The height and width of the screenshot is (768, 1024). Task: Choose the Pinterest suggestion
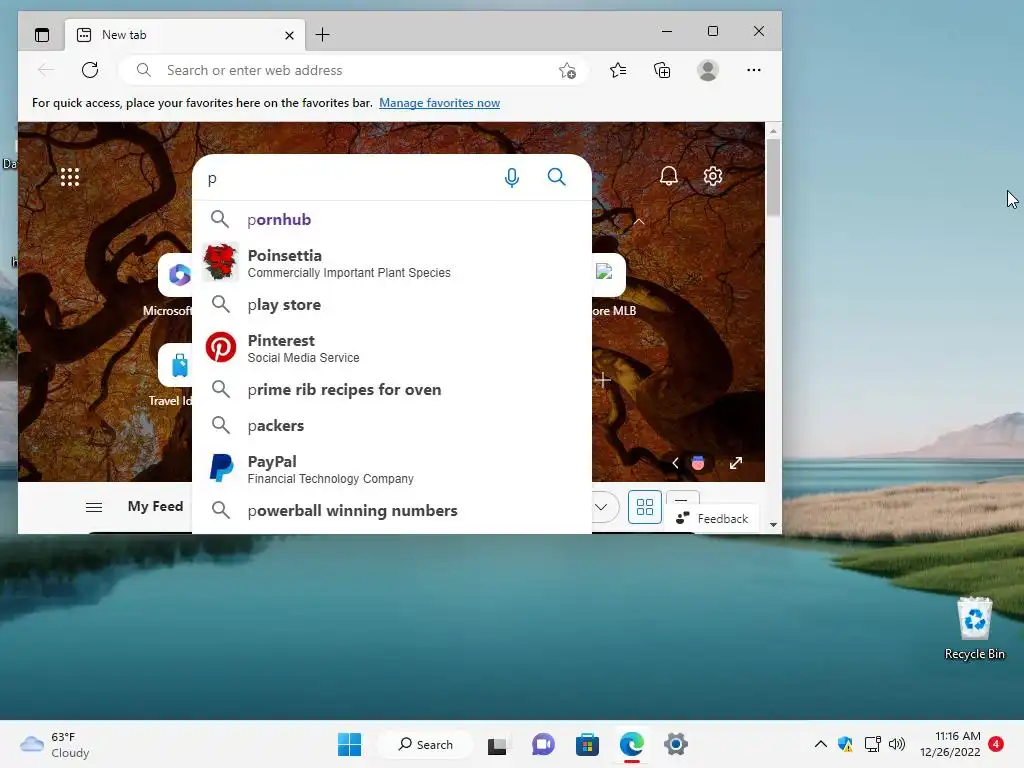pos(392,347)
